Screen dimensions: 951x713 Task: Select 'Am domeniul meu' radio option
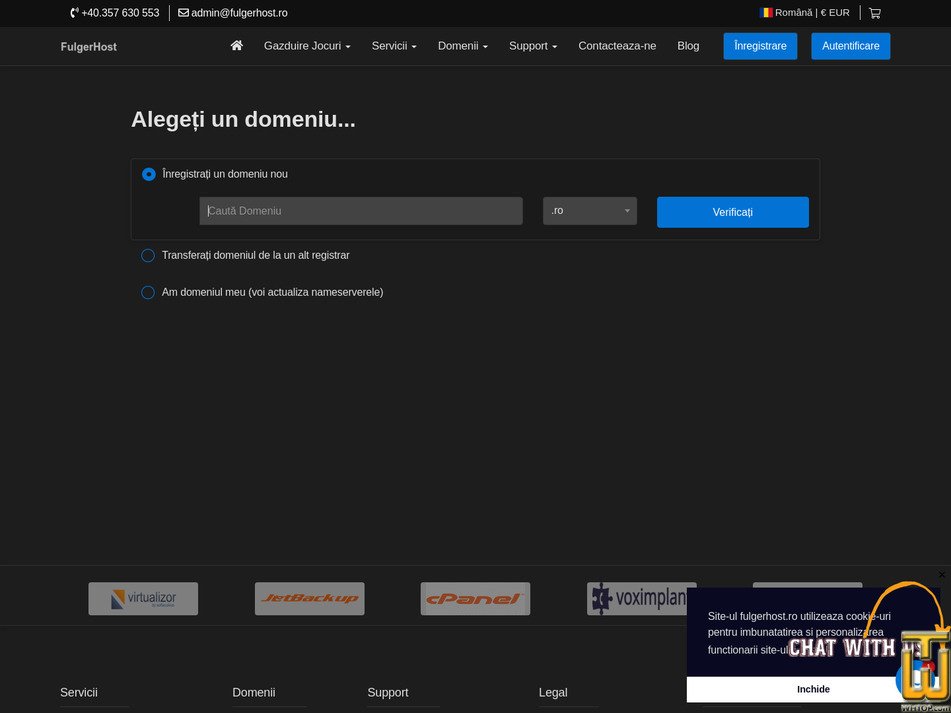pyautogui.click(x=148, y=292)
